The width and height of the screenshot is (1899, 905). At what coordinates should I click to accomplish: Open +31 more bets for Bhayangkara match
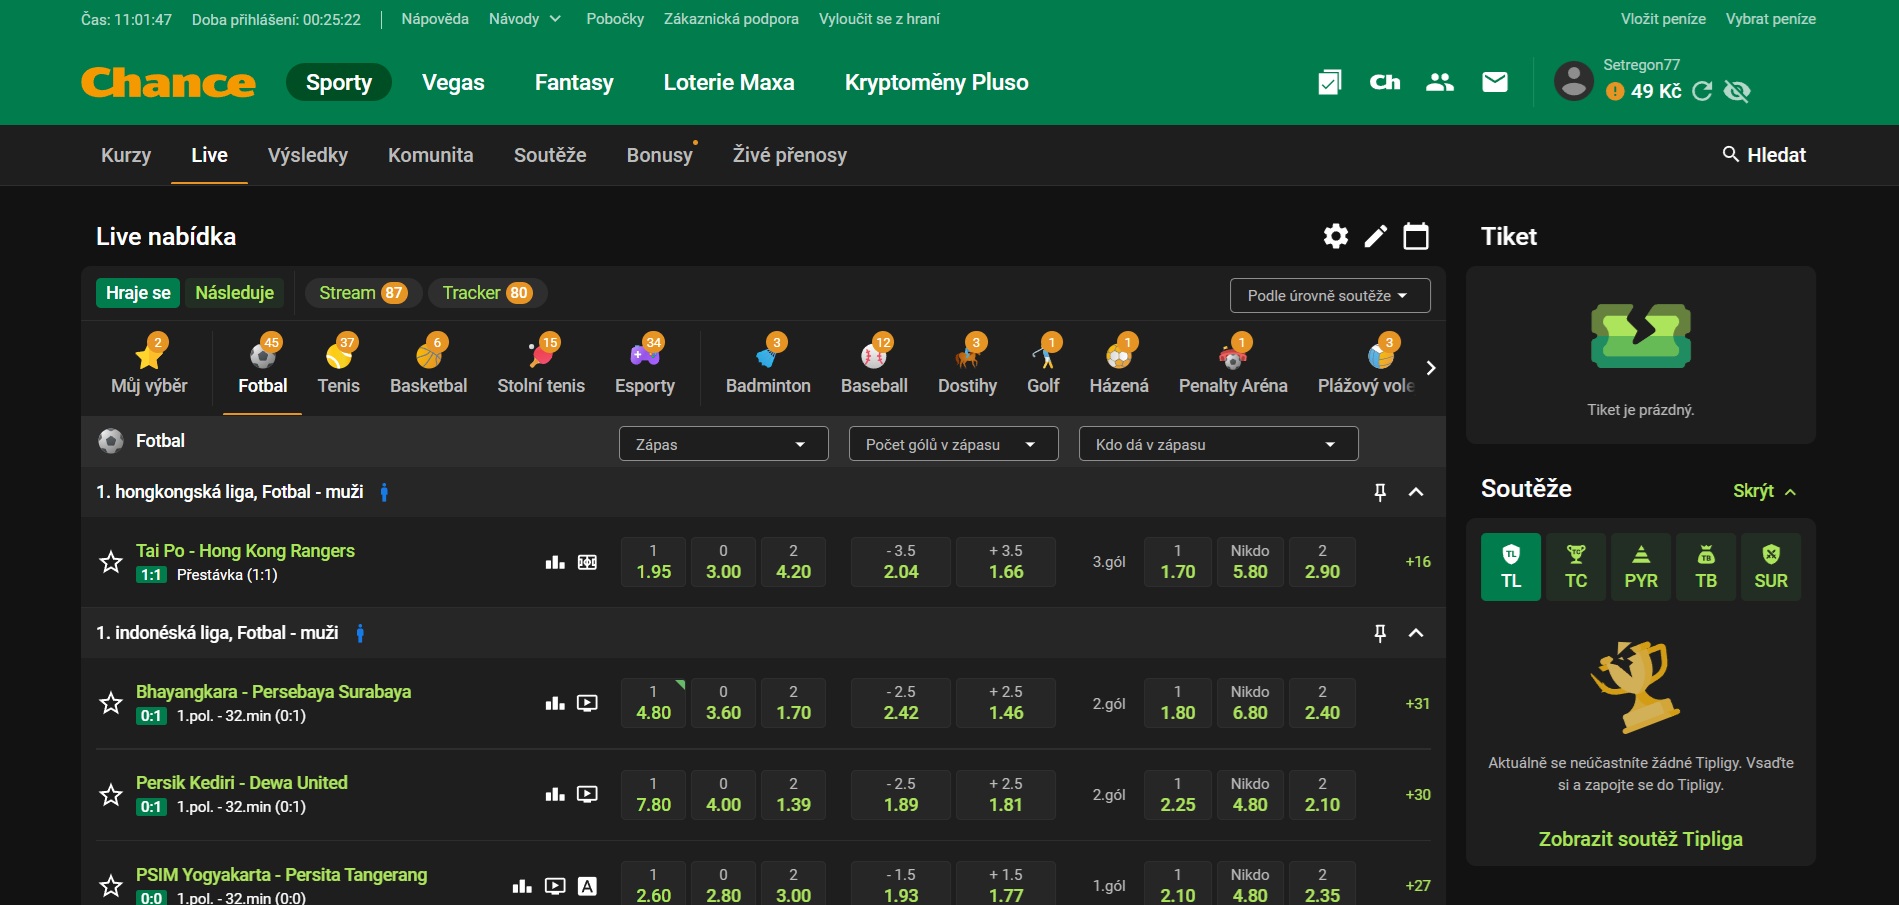click(x=1418, y=703)
